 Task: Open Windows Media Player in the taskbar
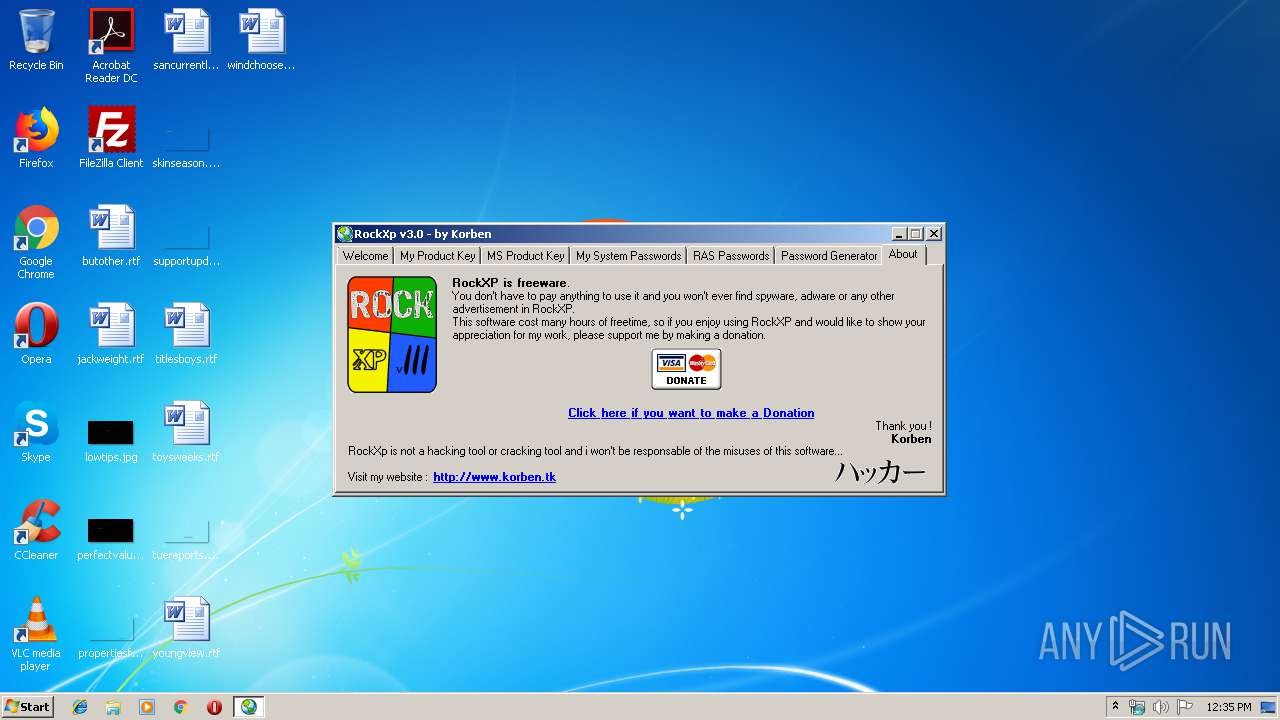147,707
